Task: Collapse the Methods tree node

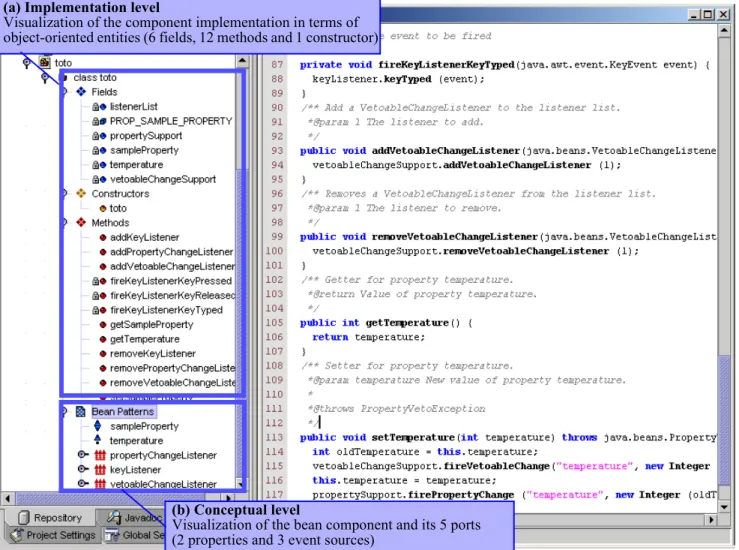Action: (x=64, y=222)
